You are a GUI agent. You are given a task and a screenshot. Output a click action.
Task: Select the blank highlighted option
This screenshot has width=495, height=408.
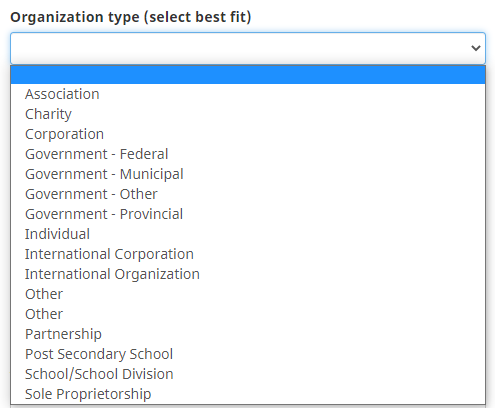(248, 74)
